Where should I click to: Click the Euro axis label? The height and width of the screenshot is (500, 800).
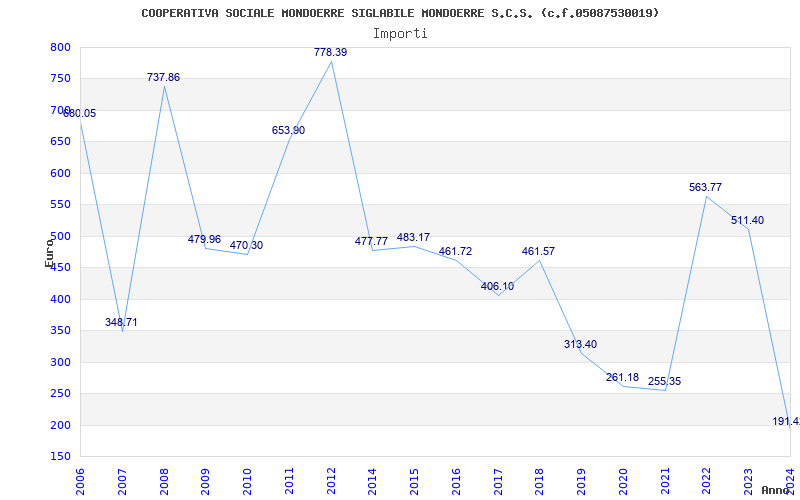(49, 254)
